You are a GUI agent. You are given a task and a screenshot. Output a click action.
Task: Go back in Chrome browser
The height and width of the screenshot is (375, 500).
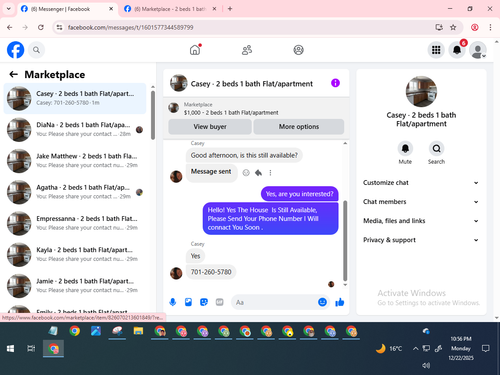pyautogui.click(x=10, y=27)
